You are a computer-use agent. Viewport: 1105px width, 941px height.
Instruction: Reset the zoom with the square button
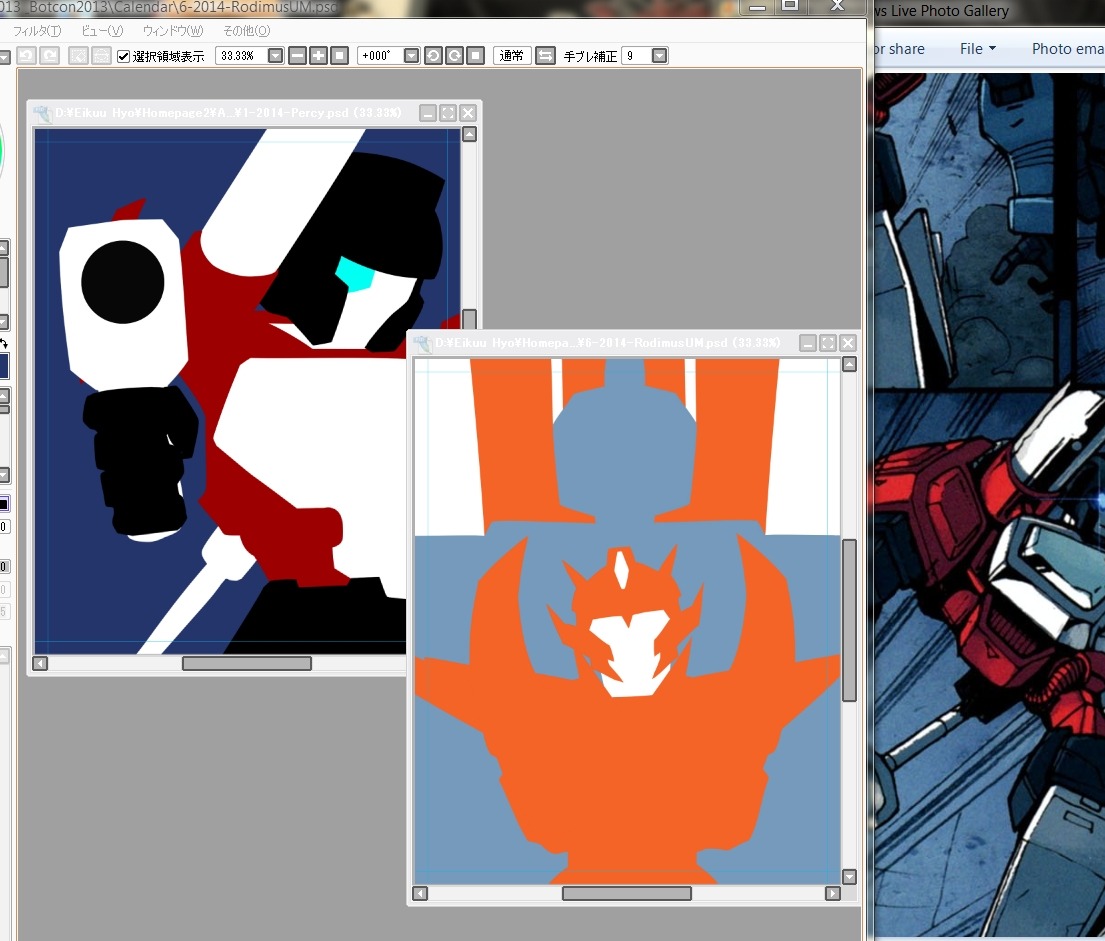click(x=340, y=56)
